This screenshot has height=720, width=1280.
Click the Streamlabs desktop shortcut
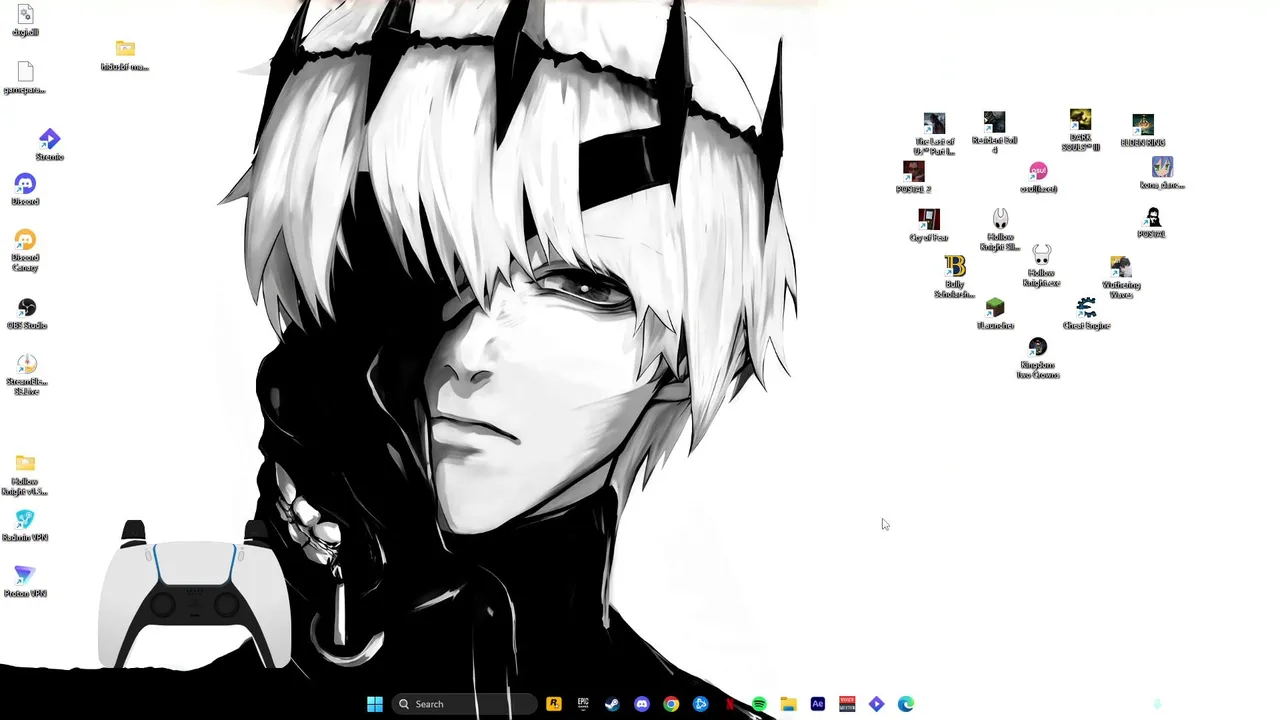27,375
